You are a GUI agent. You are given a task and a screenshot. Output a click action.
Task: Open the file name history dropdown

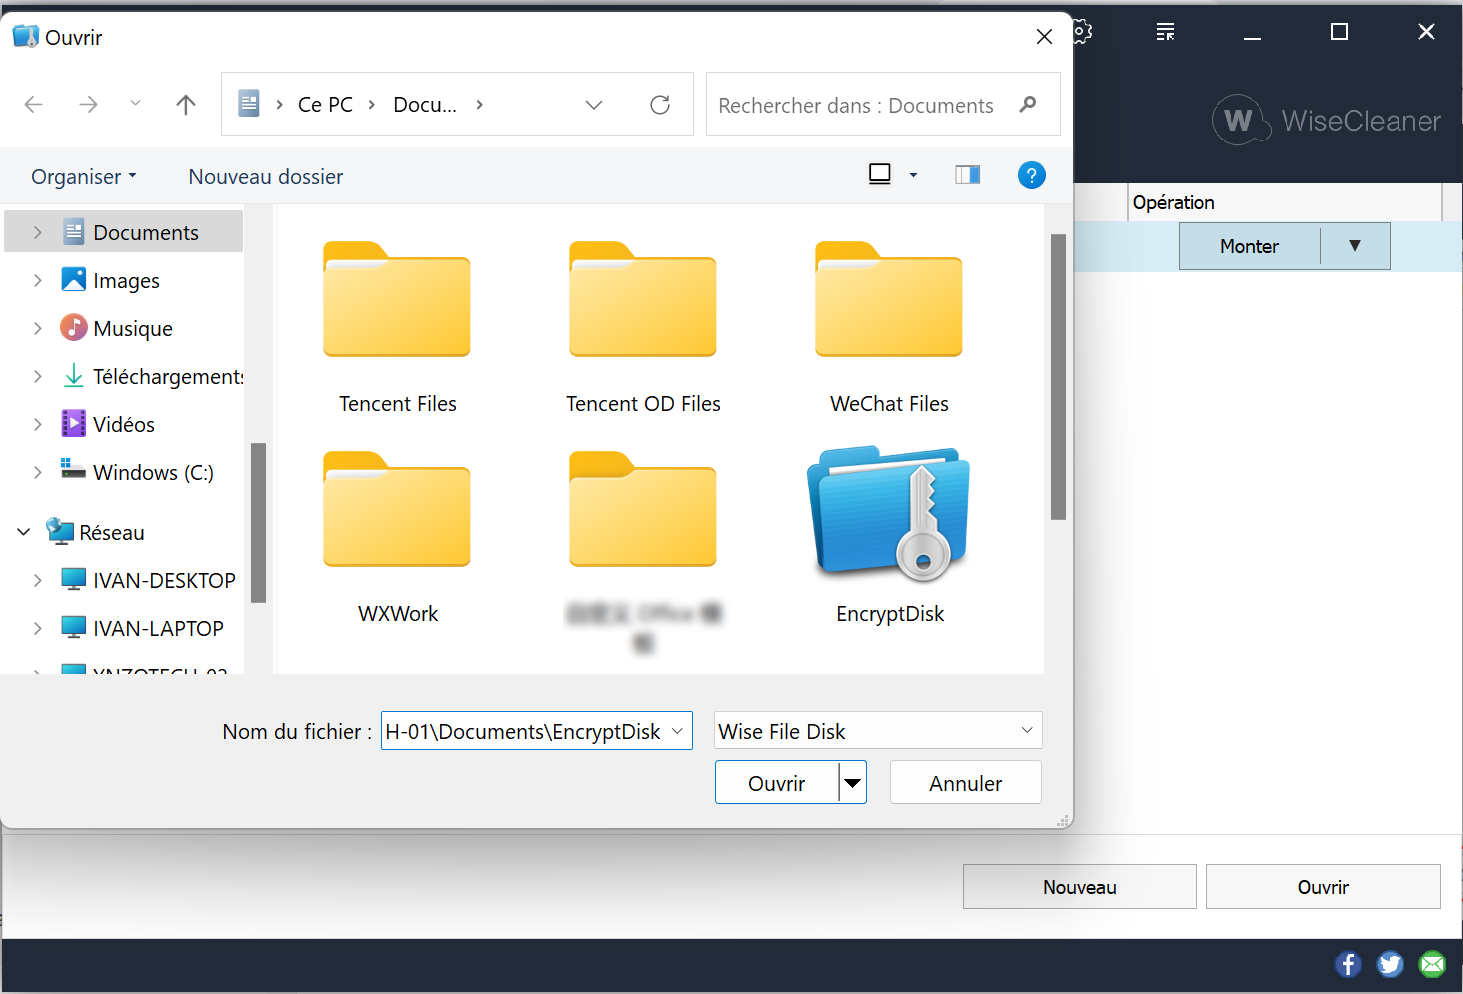click(x=678, y=731)
